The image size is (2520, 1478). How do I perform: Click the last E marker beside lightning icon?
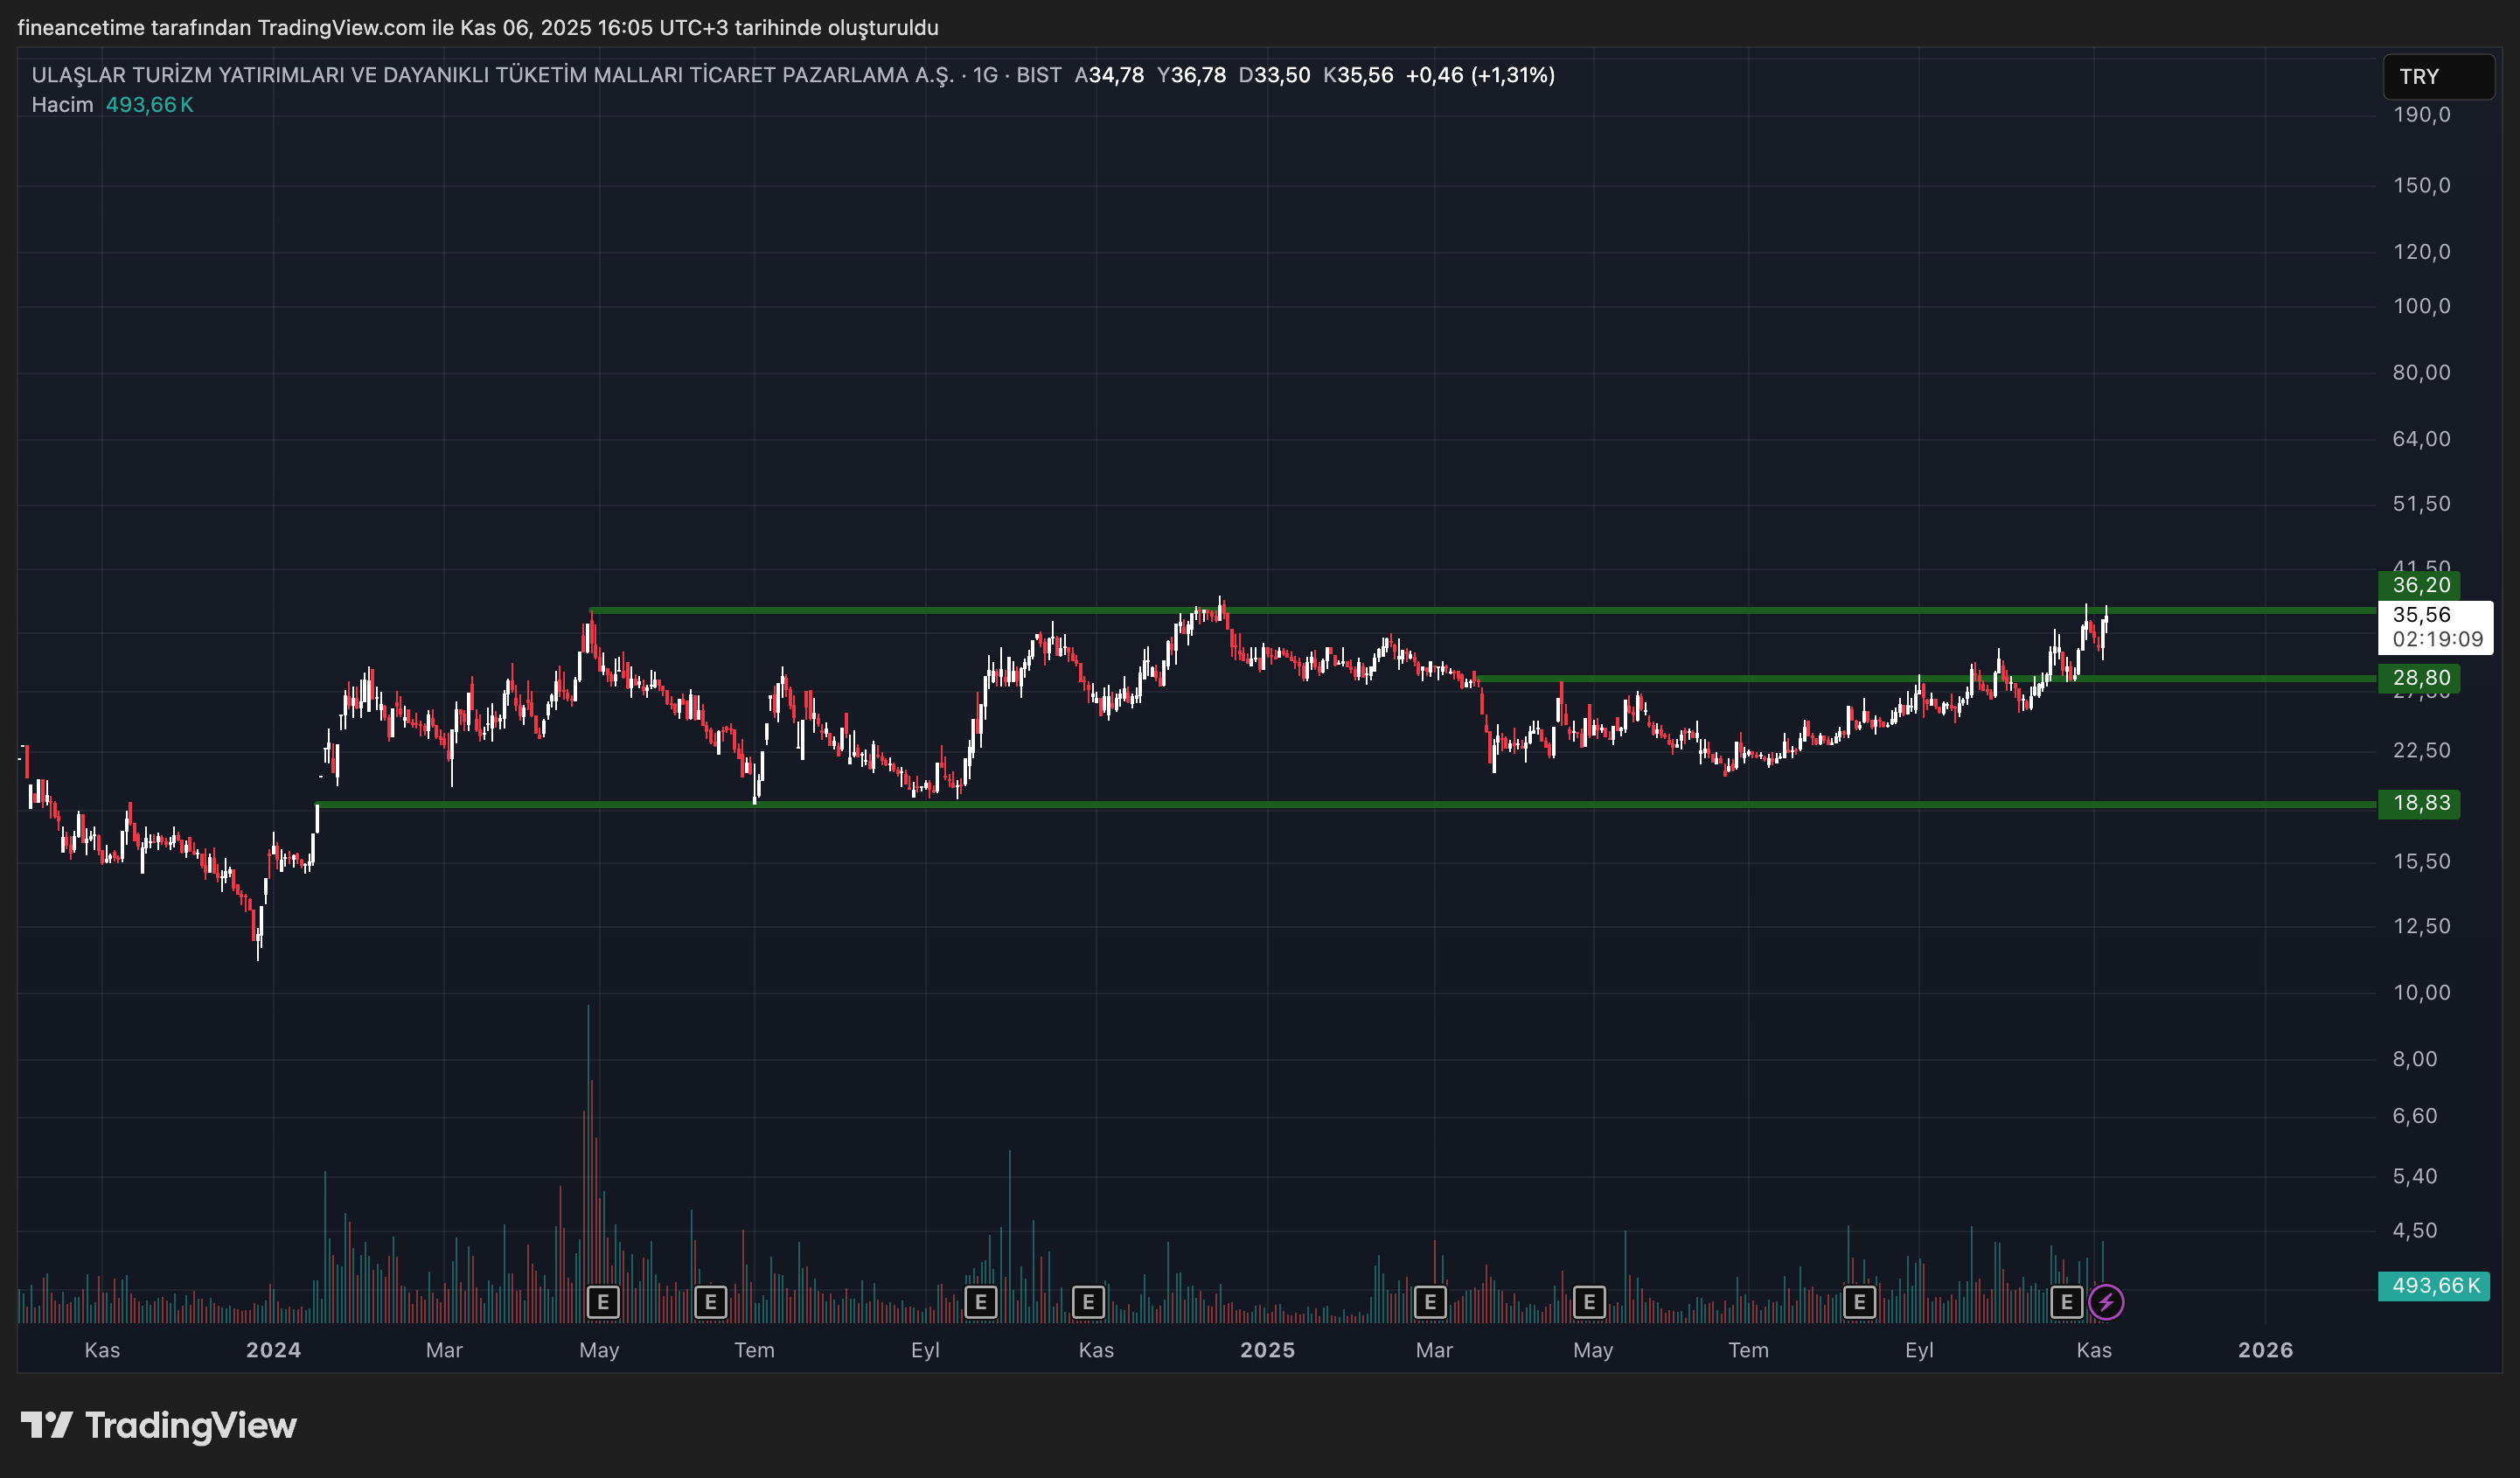[x=2066, y=1302]
